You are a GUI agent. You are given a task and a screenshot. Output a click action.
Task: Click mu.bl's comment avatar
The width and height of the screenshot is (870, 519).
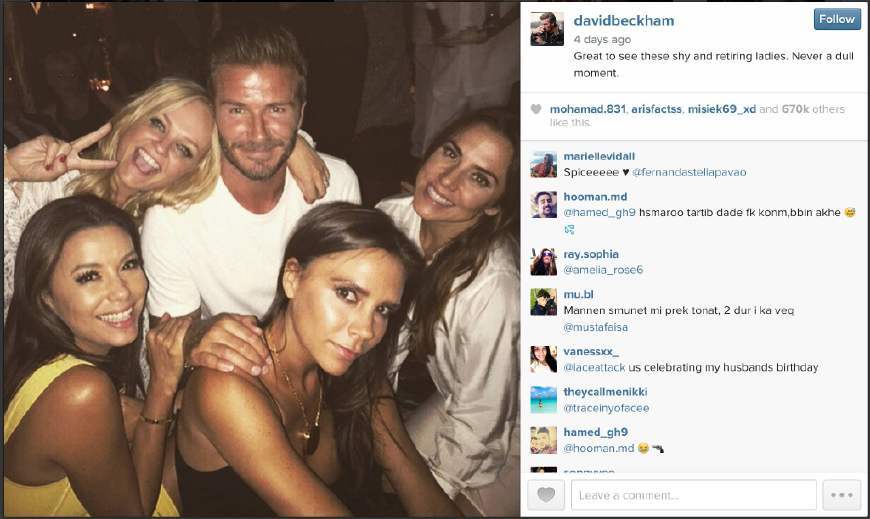pos(544,302)
